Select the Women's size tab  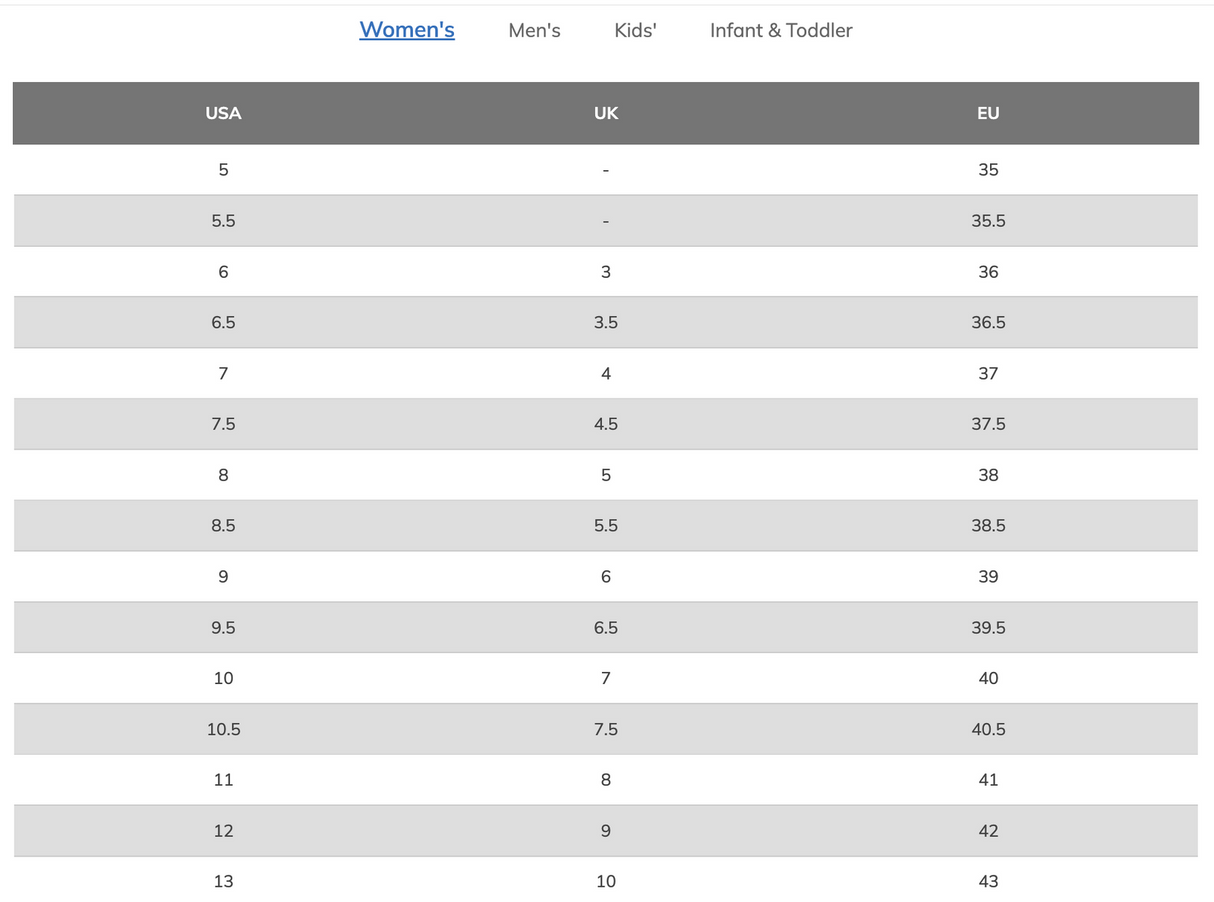(407, 30)
